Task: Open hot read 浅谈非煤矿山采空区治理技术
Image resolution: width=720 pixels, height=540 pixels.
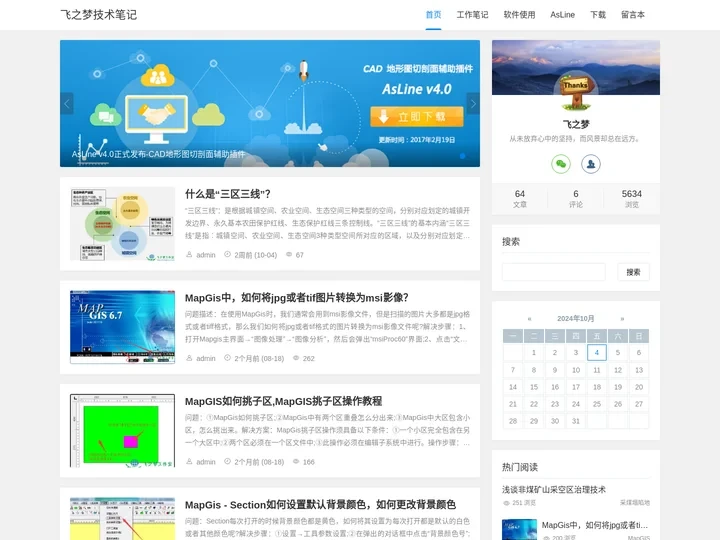Action: 554,489
